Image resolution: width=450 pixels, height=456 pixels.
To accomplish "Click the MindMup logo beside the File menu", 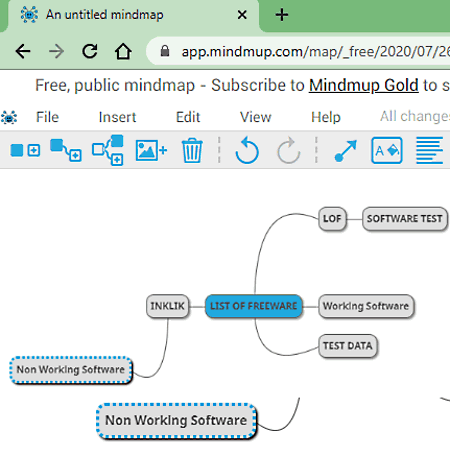I will 9,117.
